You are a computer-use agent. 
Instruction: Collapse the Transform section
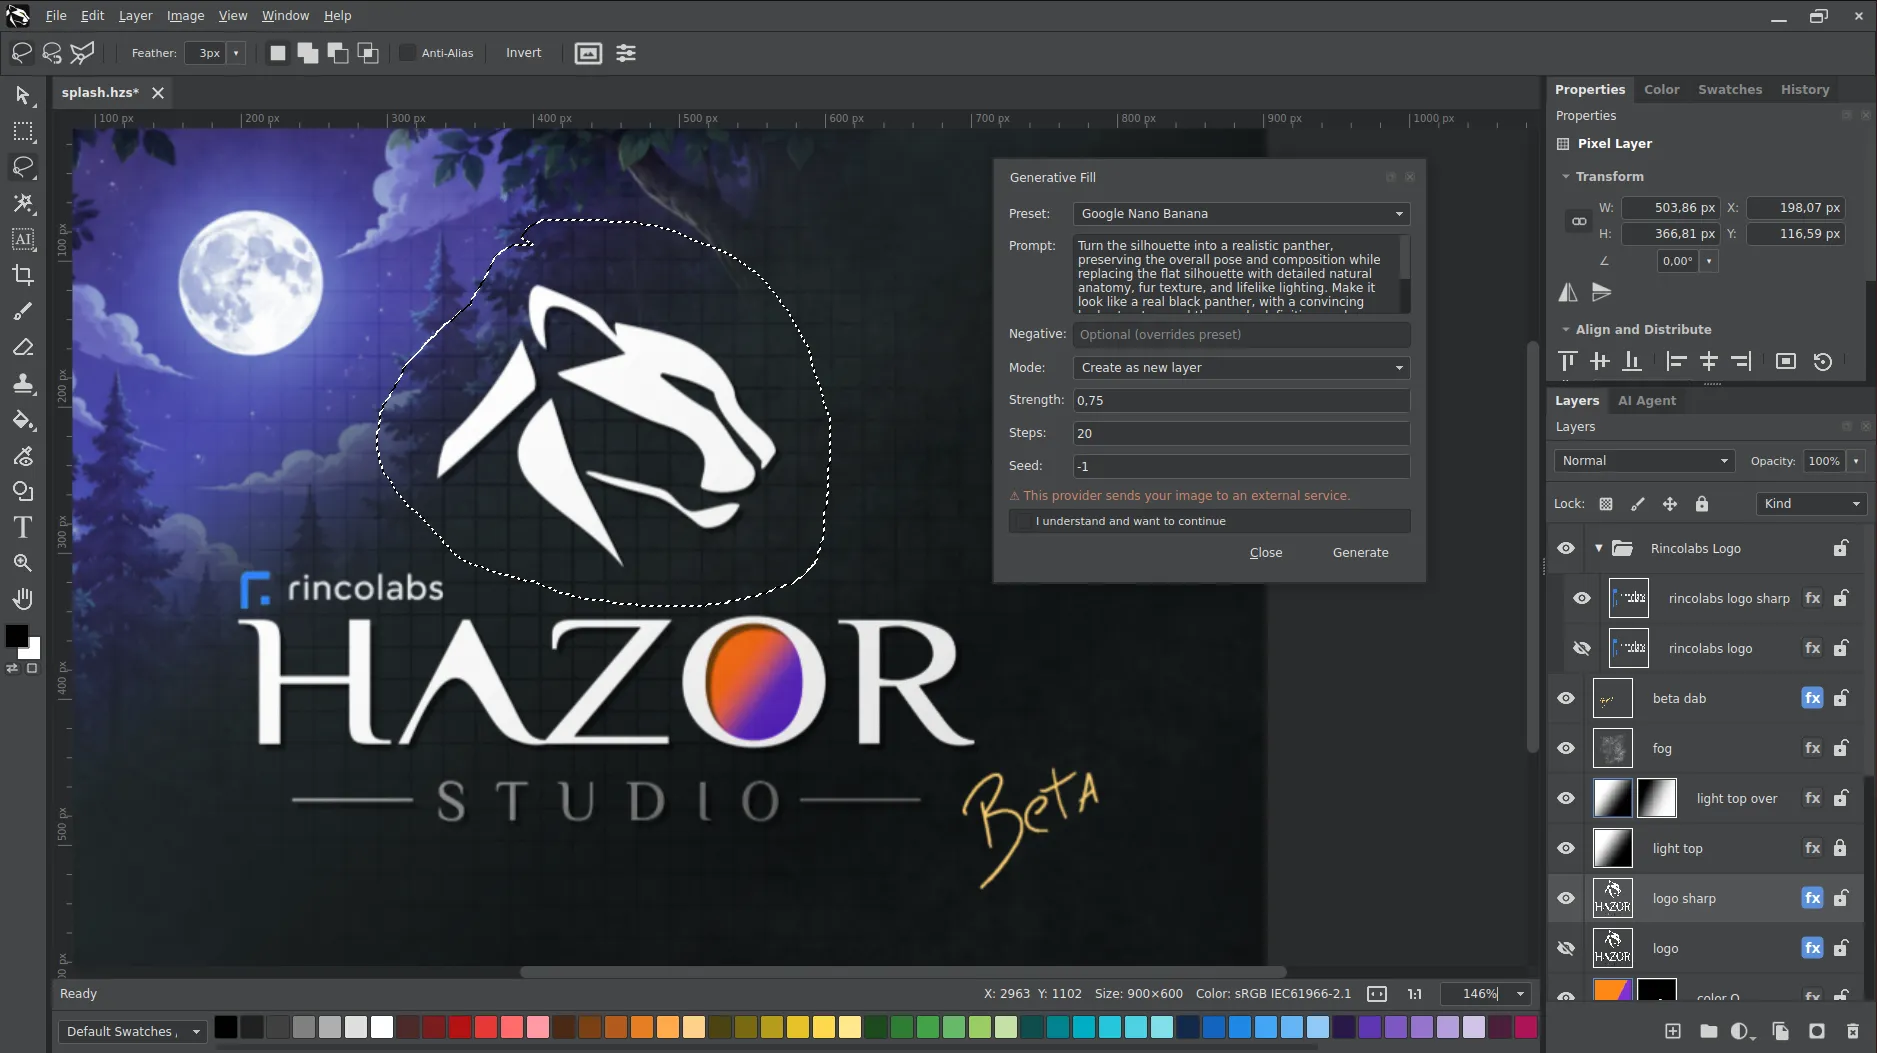tap(1566, 177)
